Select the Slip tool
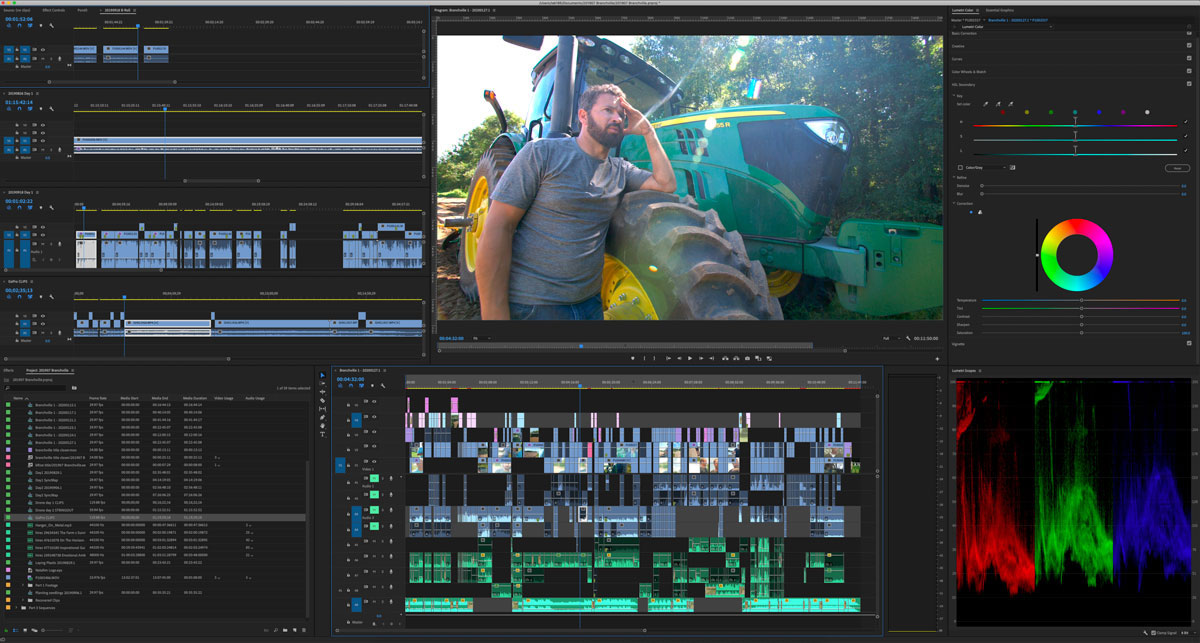The height and width of the screenshot is (643, 1200). (322, 409)
